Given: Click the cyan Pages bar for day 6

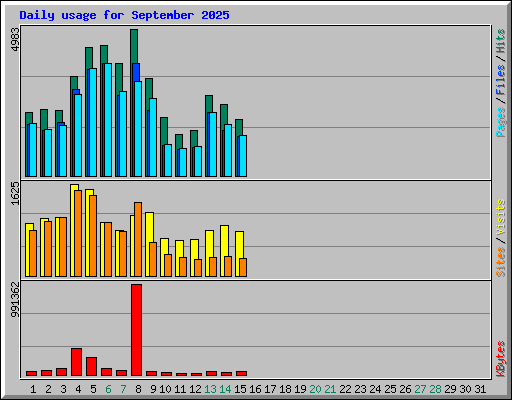Looking at the screenshot, I should coord(108,120).
